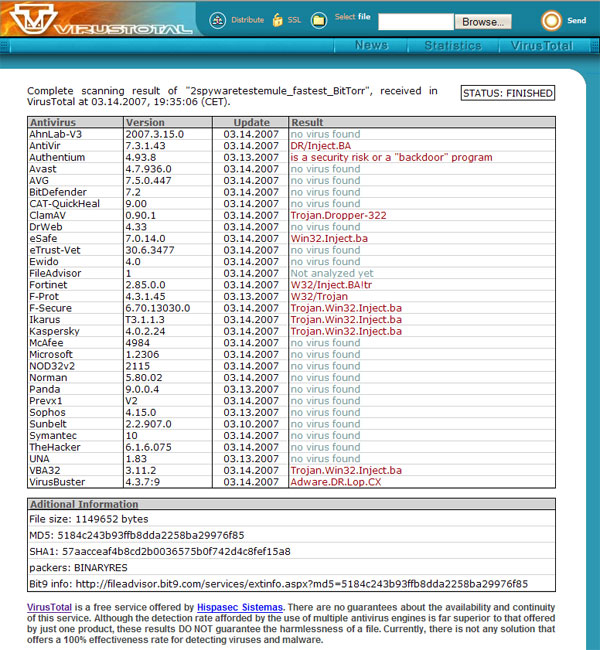Click the Send label
Viewport: 600px width, 650px height.
tap(577, 20)
